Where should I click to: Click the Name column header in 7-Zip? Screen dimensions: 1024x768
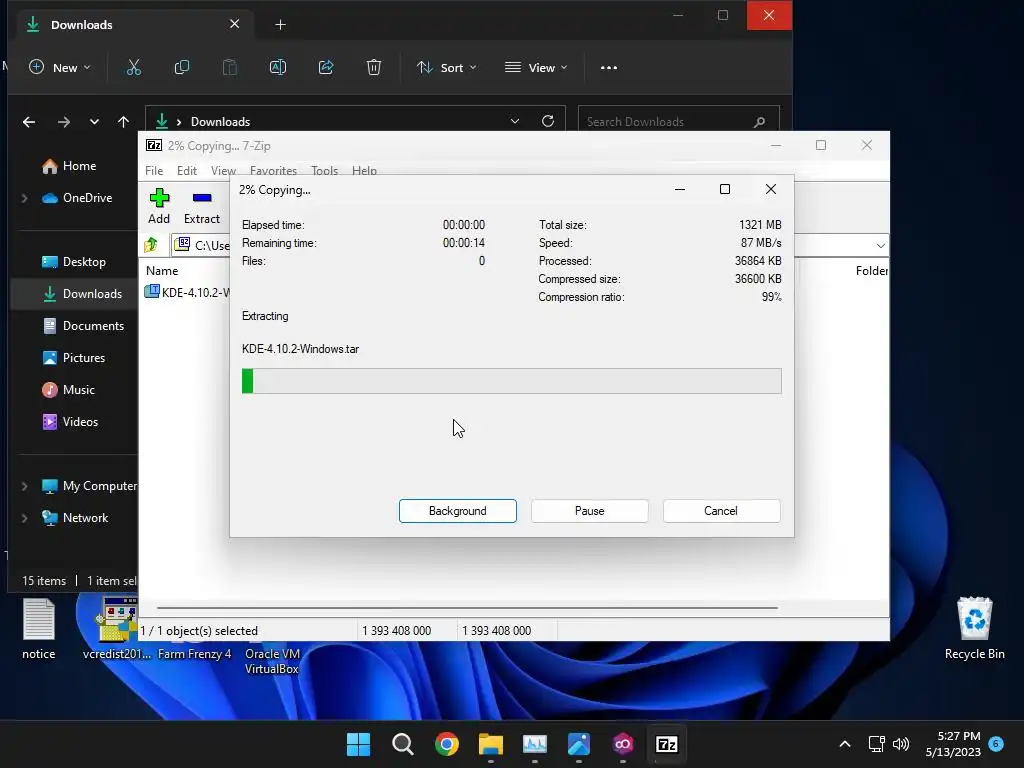click(x=162, y=270)
